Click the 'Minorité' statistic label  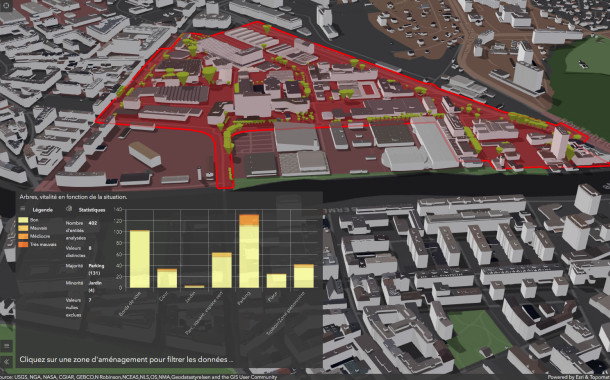[x=74, y=283]
